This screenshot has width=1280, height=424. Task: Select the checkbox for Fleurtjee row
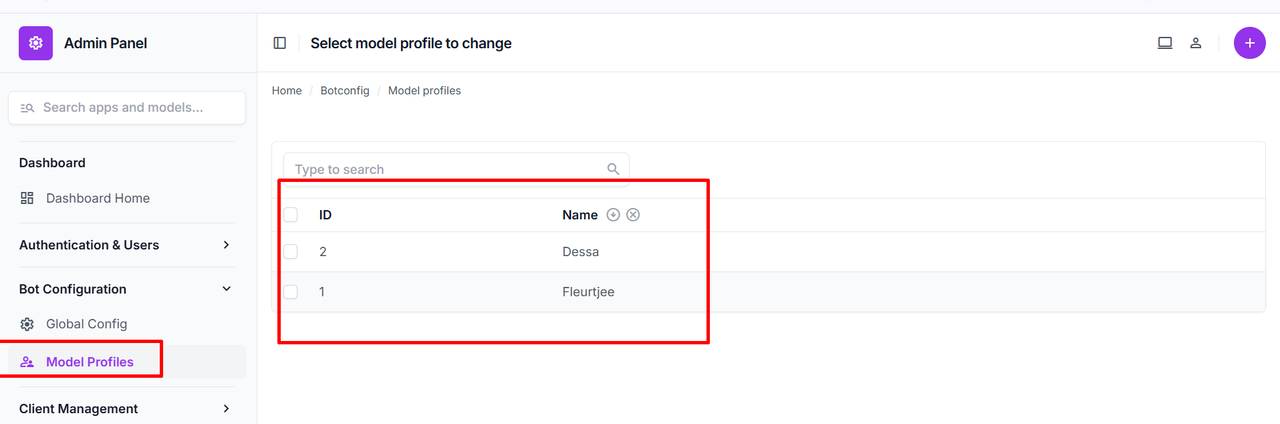291,292
